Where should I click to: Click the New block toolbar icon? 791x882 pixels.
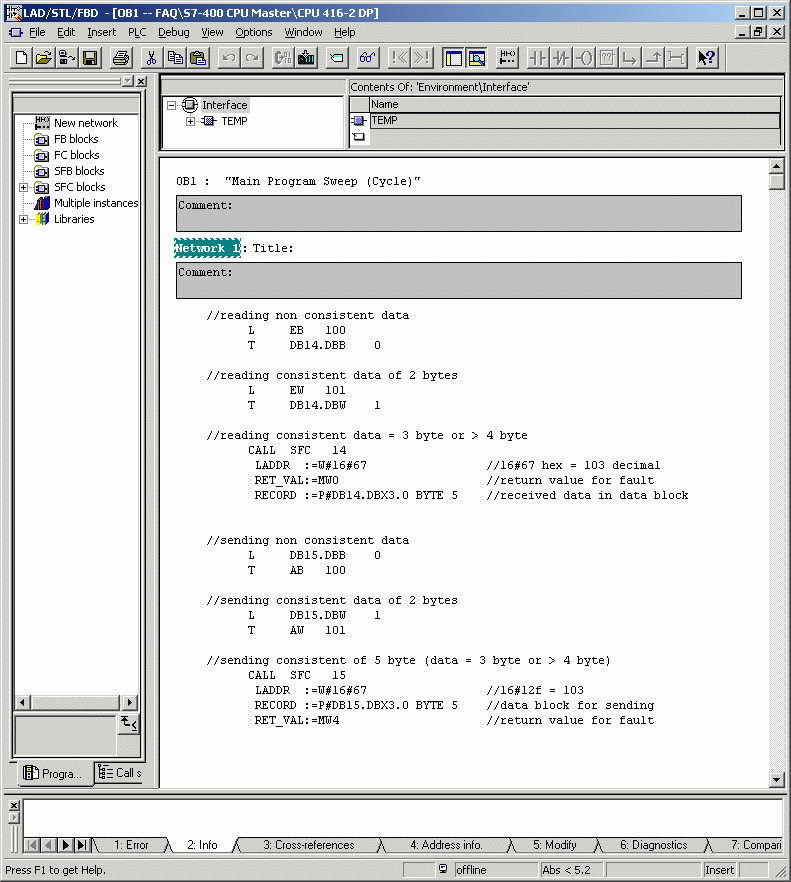[21, 58]
